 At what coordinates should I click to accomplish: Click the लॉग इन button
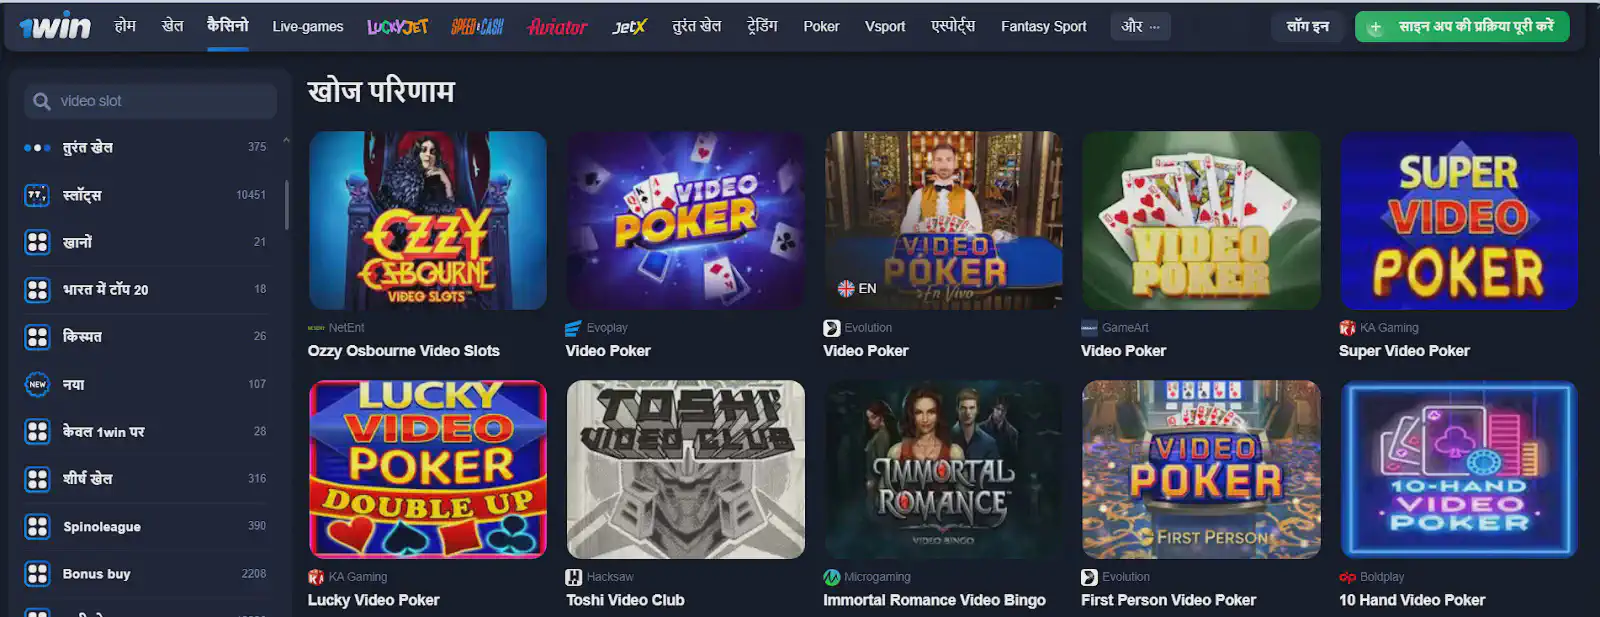point(1307,27)
